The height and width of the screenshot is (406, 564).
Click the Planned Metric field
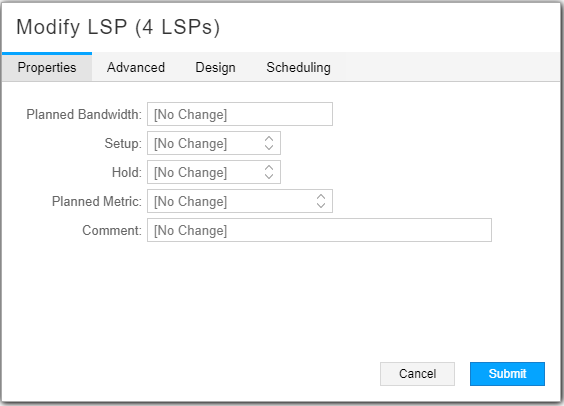point(240,201)
